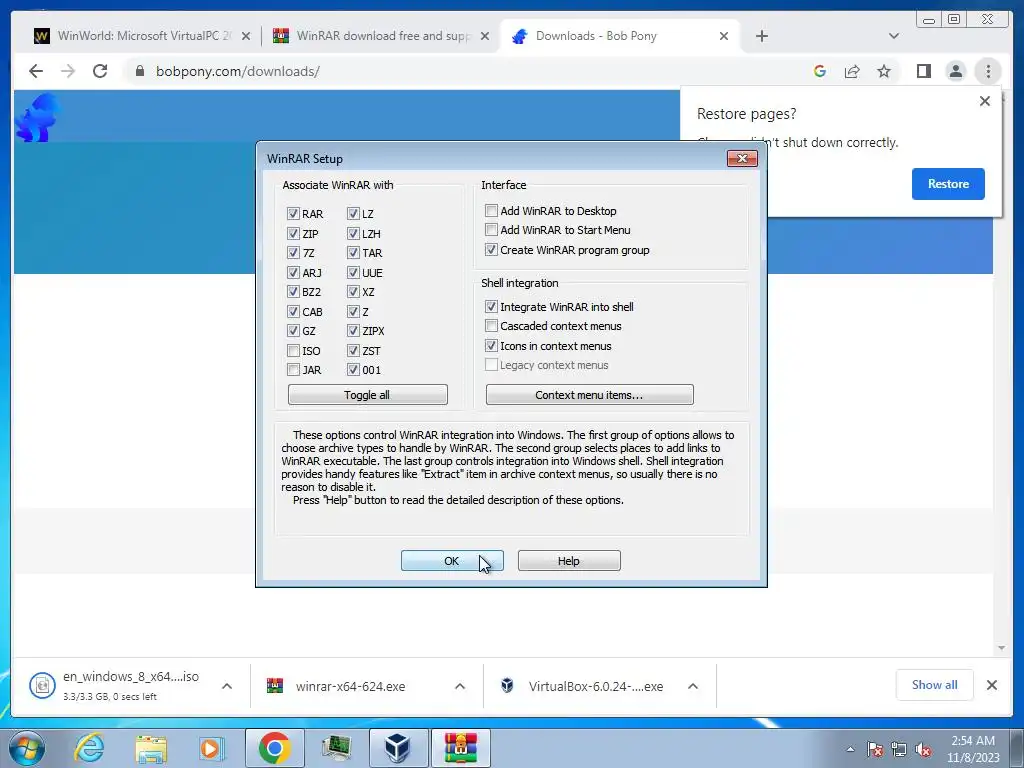This screenshot has height=768, width=1024.
Task: Close the WinRAR download tab
Action: pos(485,36)
